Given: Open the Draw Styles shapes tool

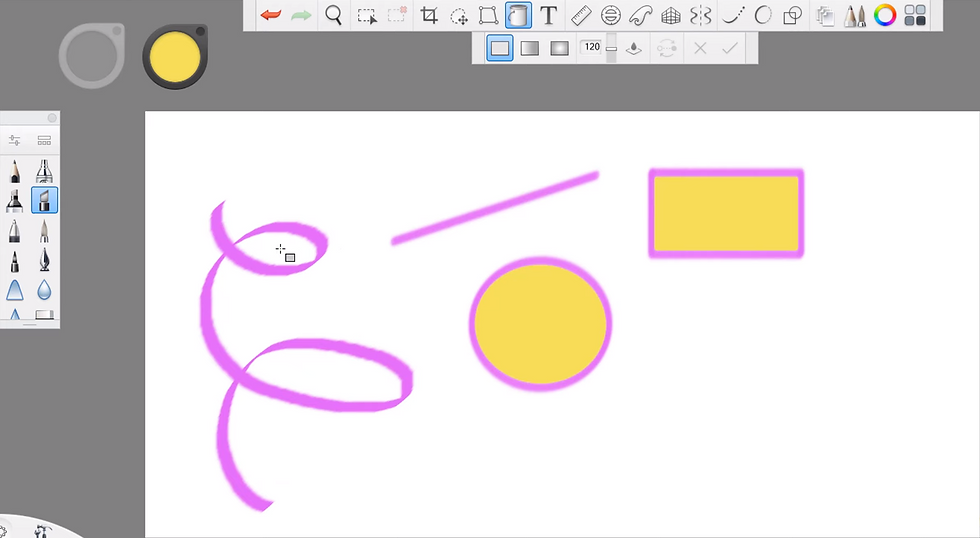Looking at the screenshot, I should [x=792, y=15].
